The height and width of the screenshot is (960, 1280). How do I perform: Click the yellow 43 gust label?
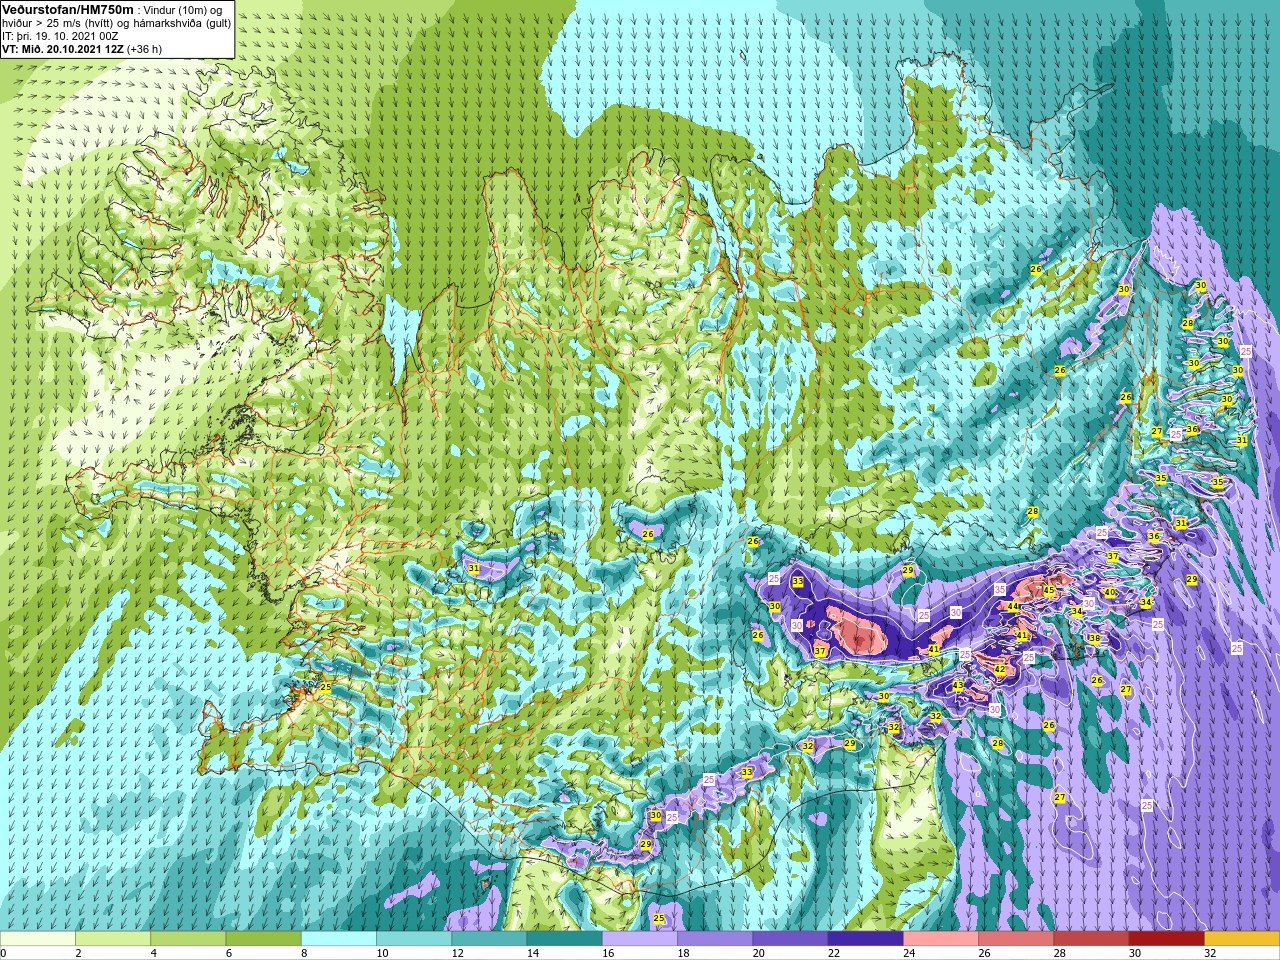(x=958, y=685)
